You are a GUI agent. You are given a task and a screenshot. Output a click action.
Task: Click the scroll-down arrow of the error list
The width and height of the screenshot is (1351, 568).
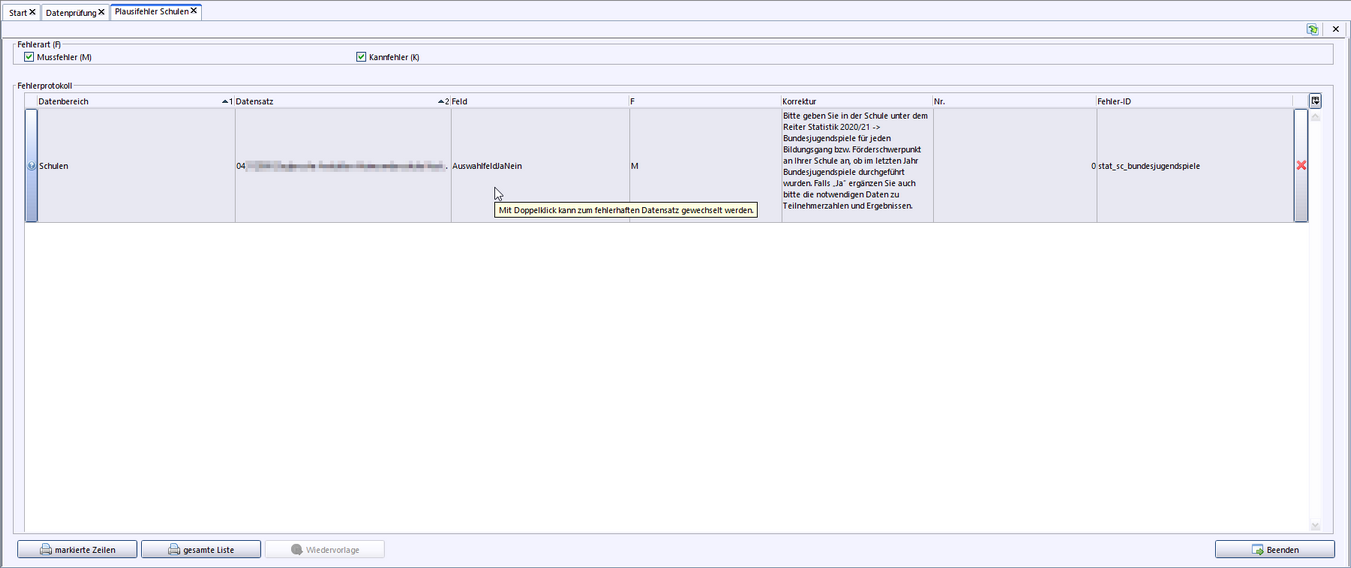[x=1315, y=526]
